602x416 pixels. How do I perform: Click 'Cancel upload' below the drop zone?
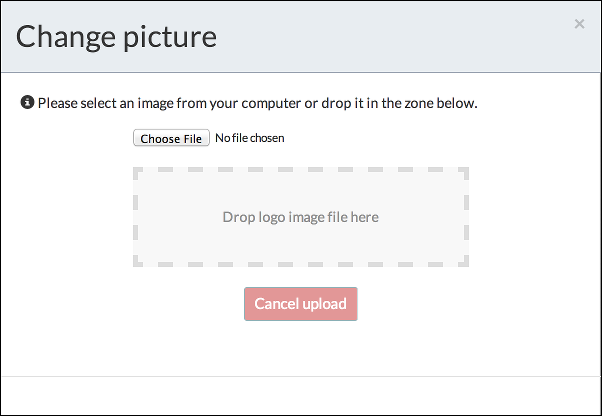click(x=300, y=304)
